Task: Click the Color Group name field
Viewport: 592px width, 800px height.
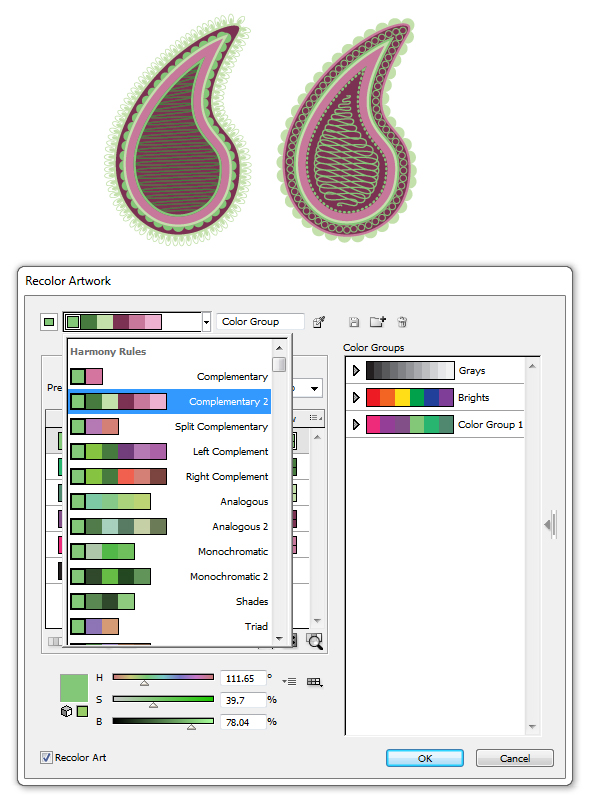Action: click(x=260, y=322)
